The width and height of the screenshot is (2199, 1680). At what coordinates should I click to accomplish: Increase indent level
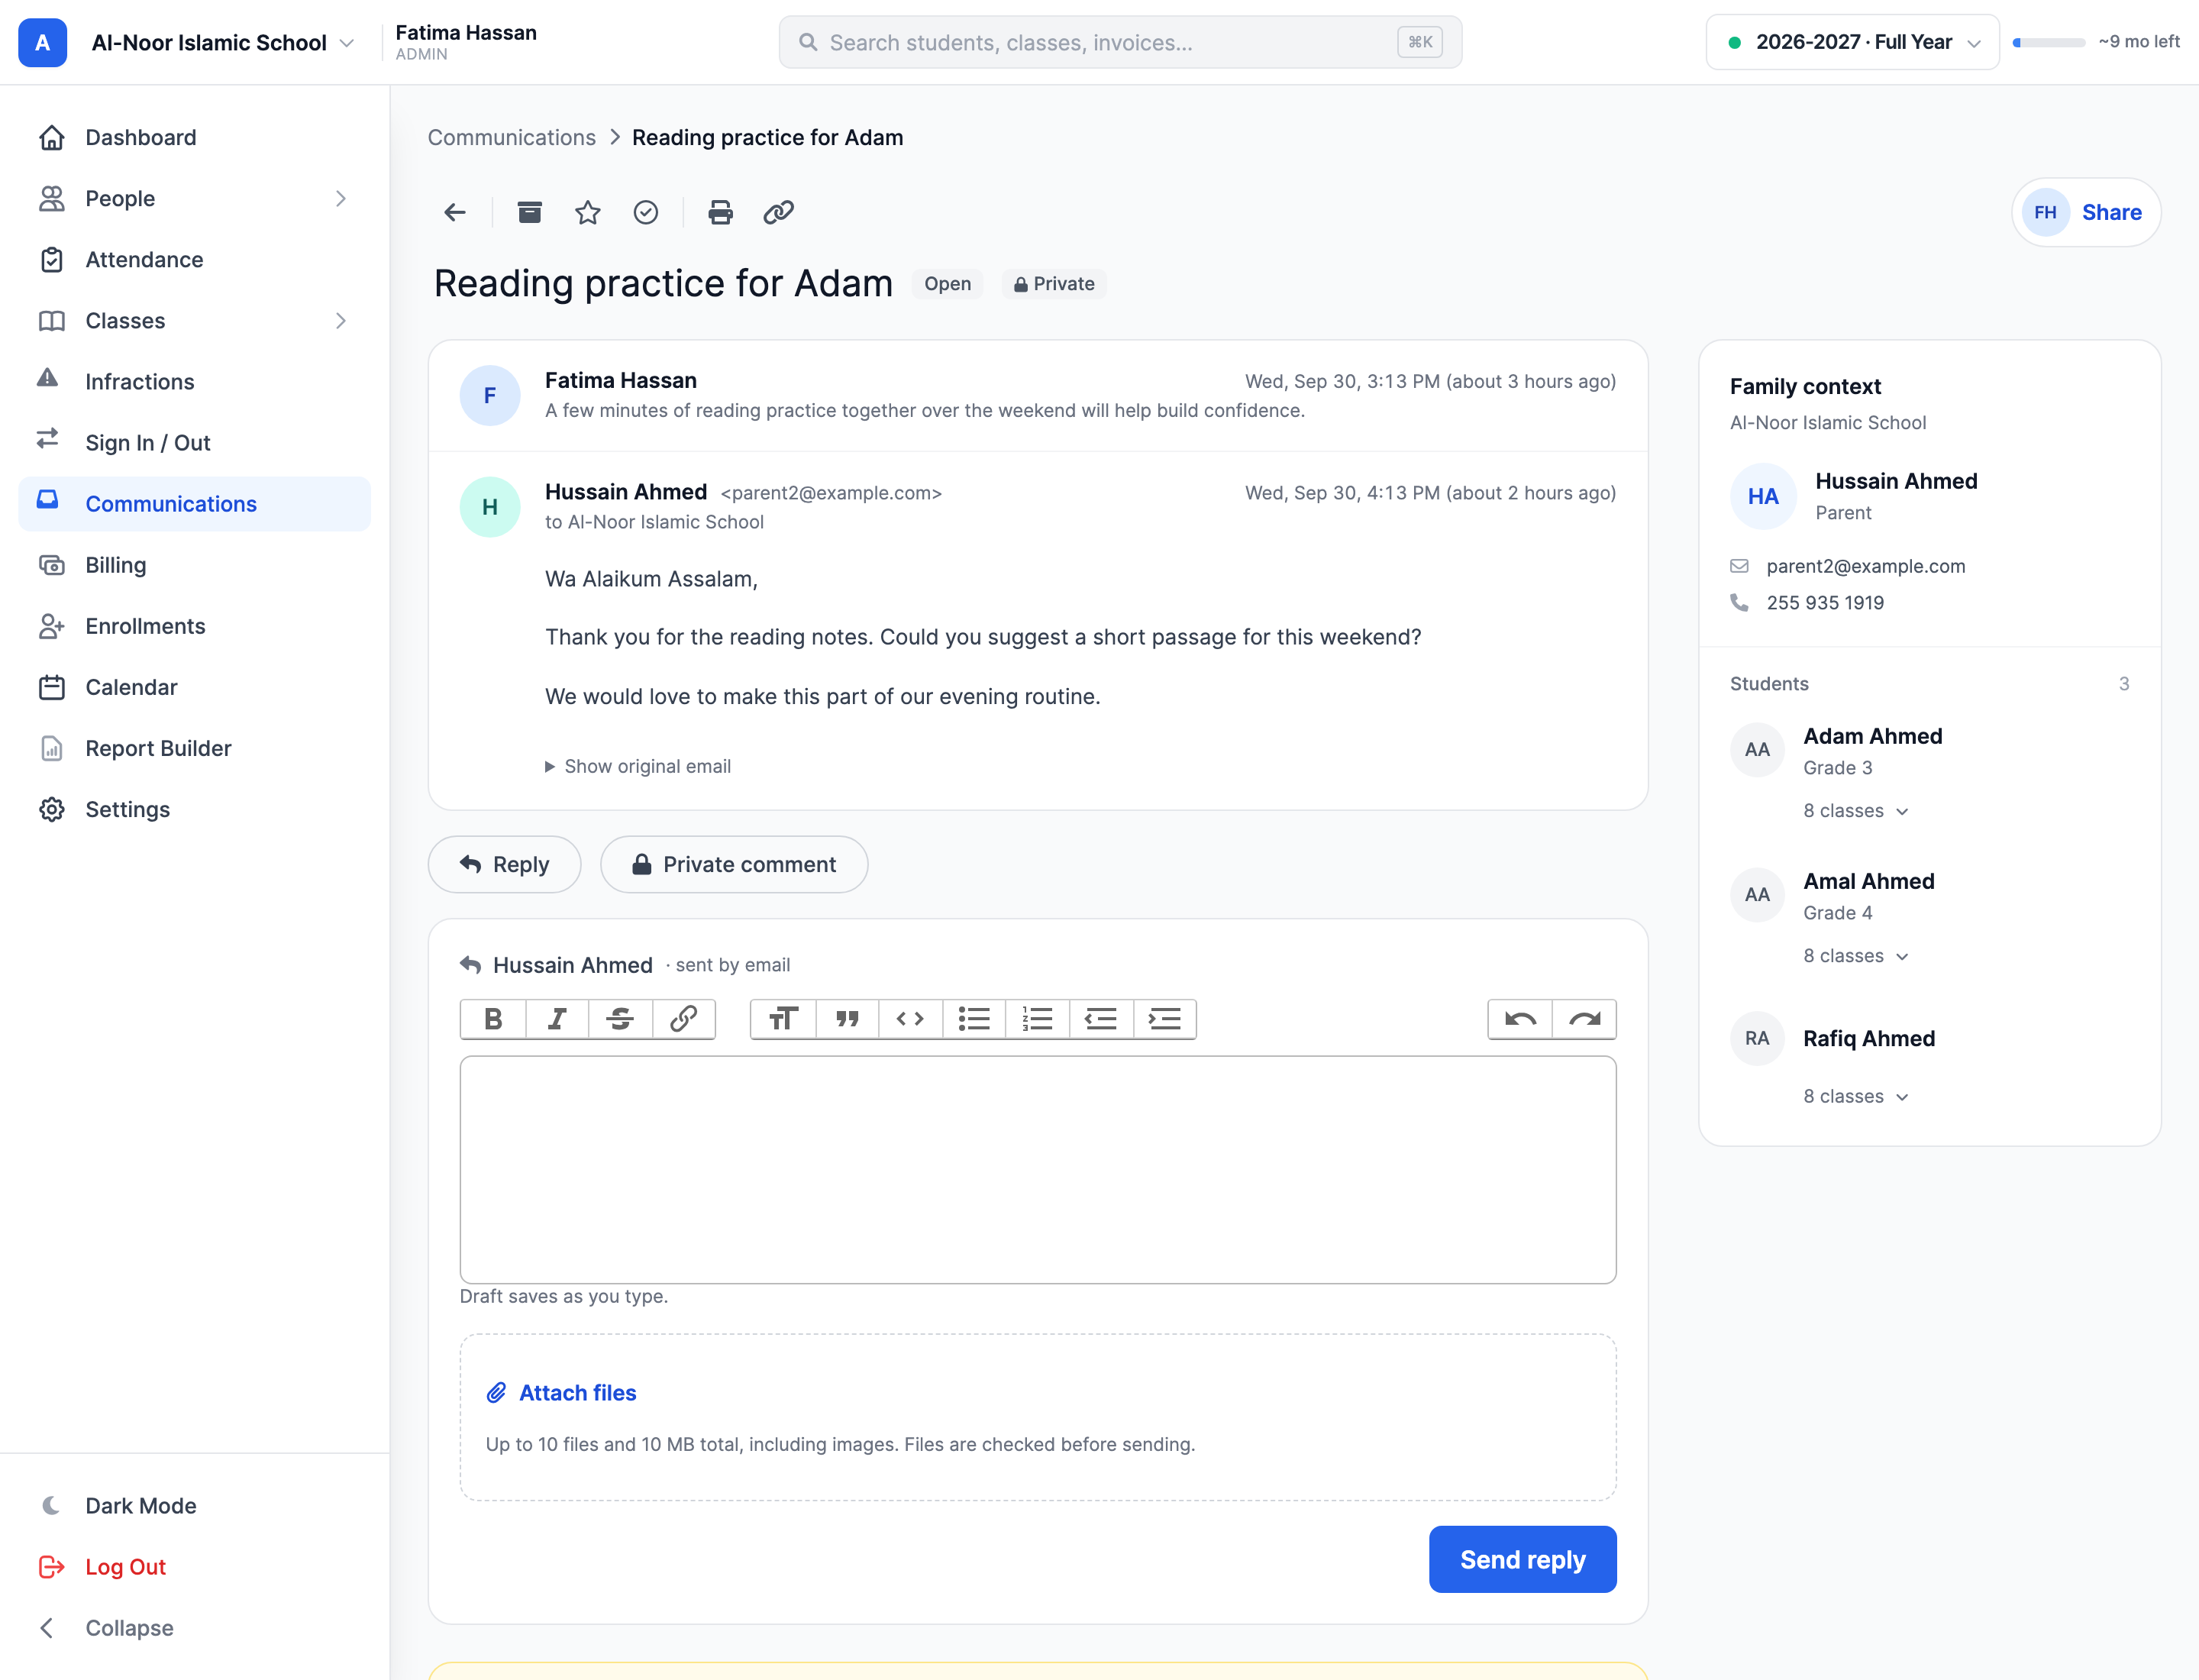pyautogui.click(x=1165, y=1019)
